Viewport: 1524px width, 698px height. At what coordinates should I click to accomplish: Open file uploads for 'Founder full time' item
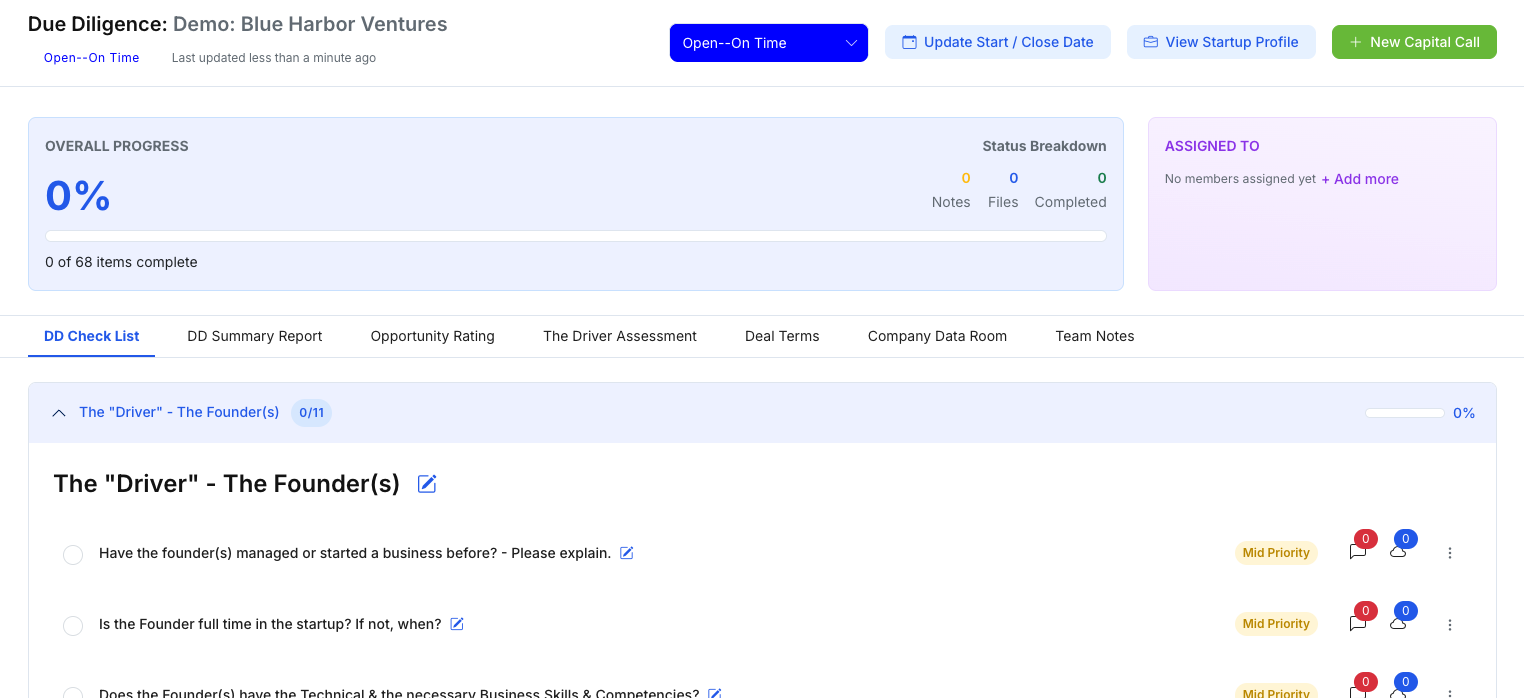tap(1398, 624)
